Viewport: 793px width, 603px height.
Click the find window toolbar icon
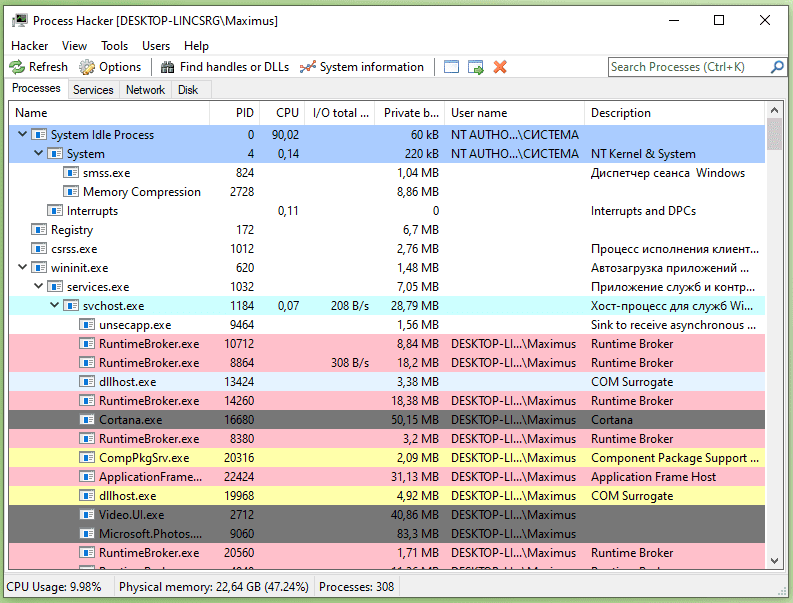coord(451,67)
